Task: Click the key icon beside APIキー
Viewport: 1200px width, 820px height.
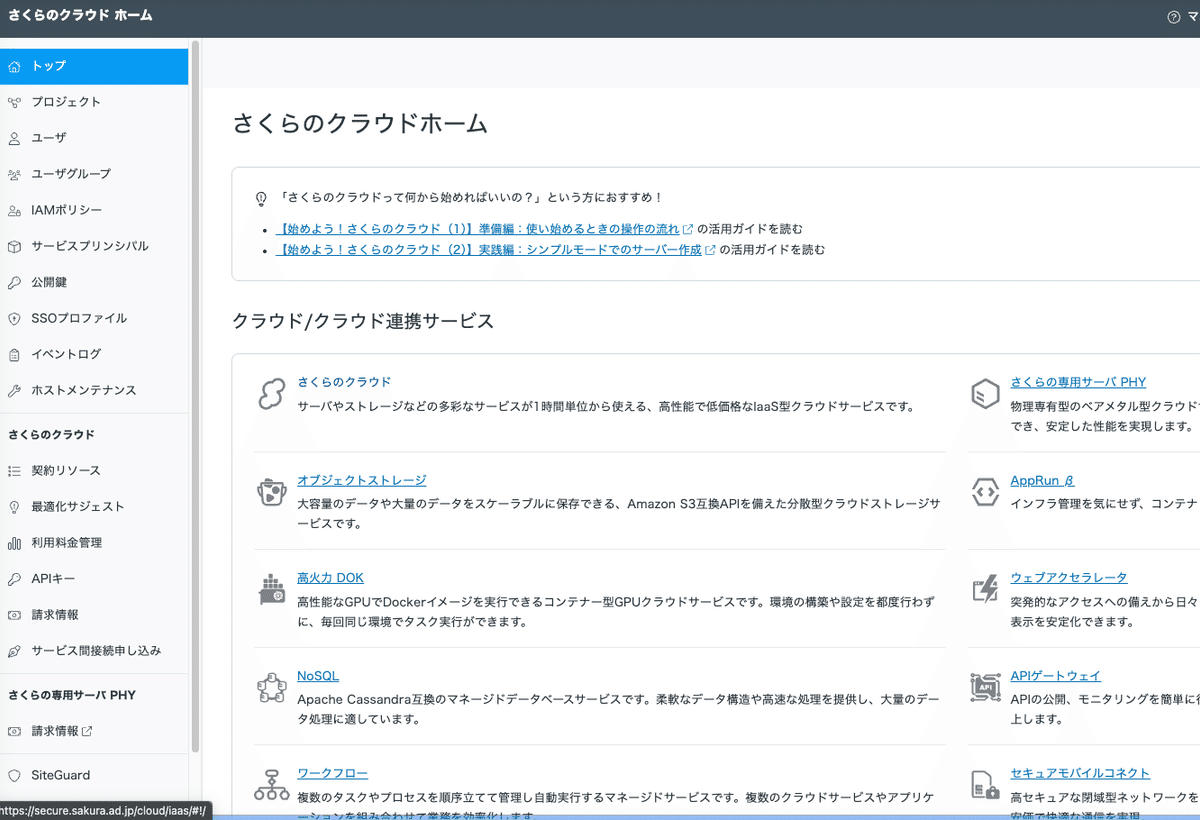Action: point(14,579)
